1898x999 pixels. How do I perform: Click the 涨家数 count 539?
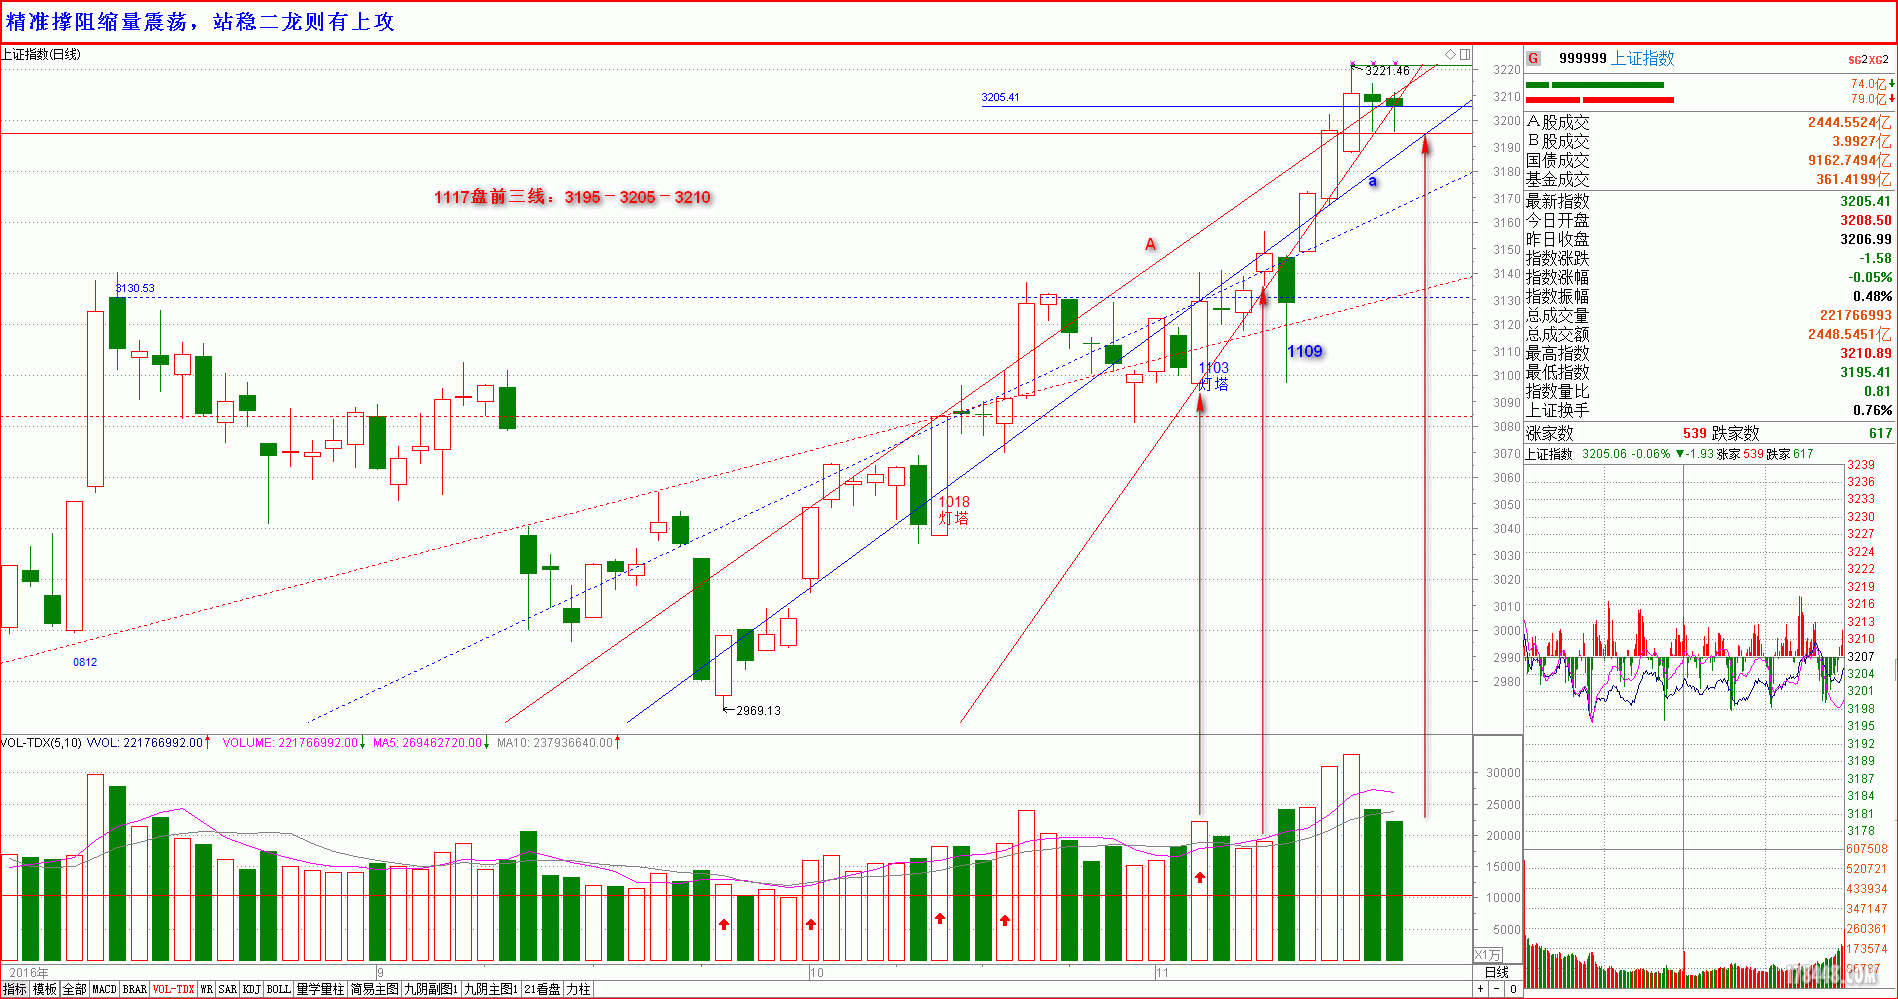click(1694, 433)
